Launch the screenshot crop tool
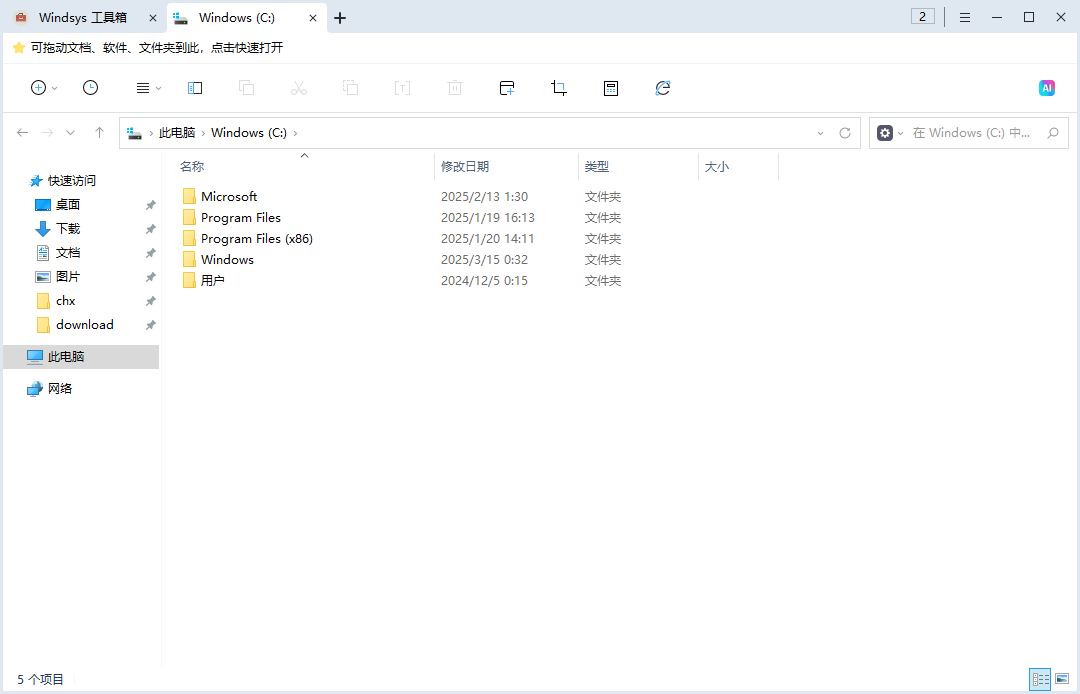 559,88
